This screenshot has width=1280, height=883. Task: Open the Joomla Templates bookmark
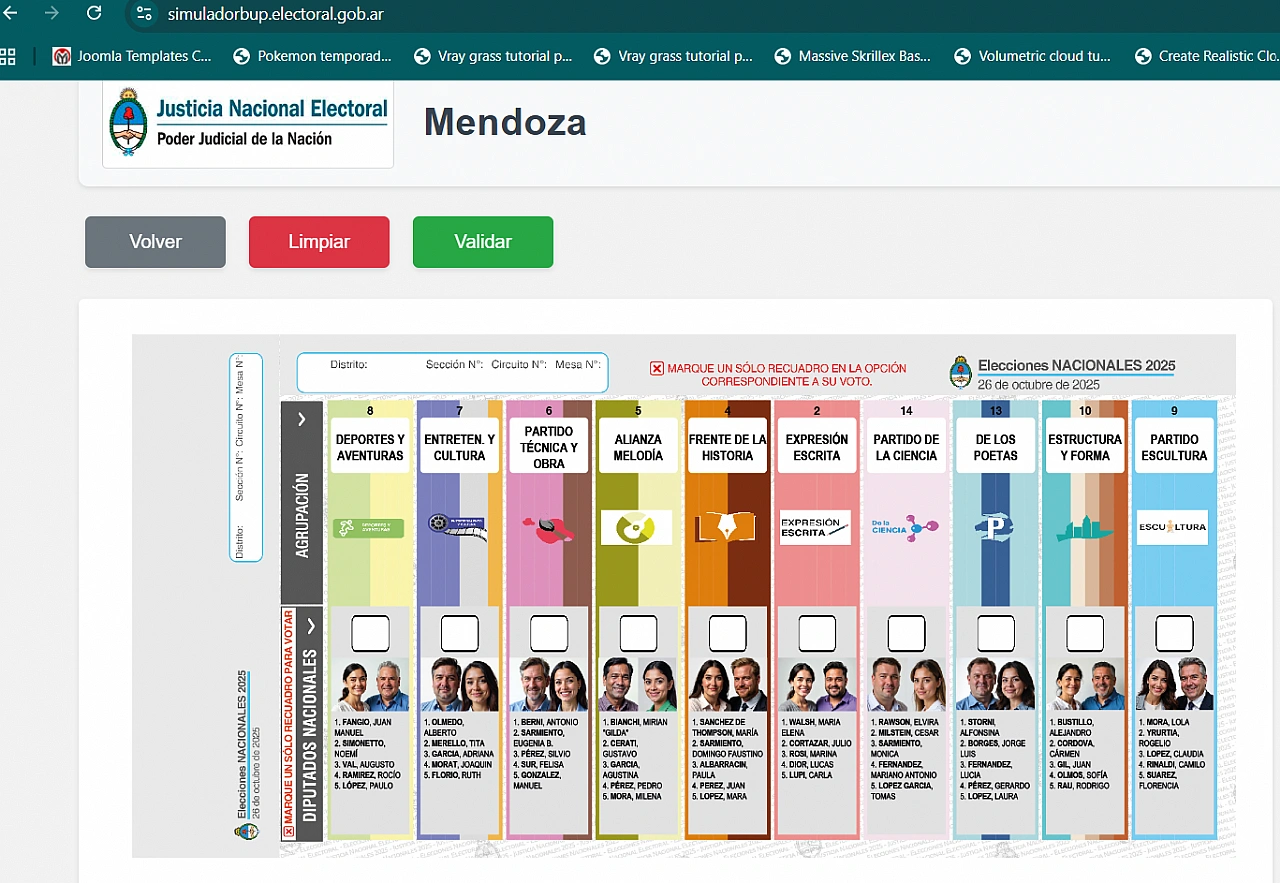click(133, 56)
